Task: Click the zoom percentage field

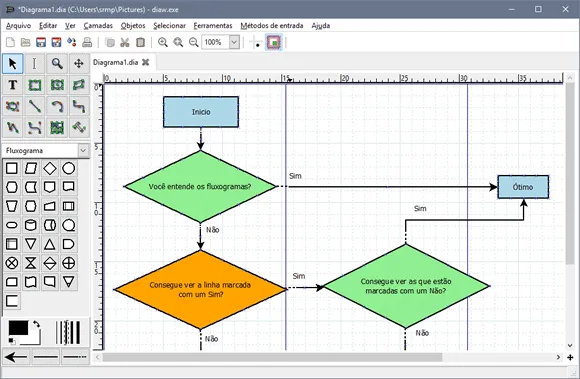Action: 216,42
